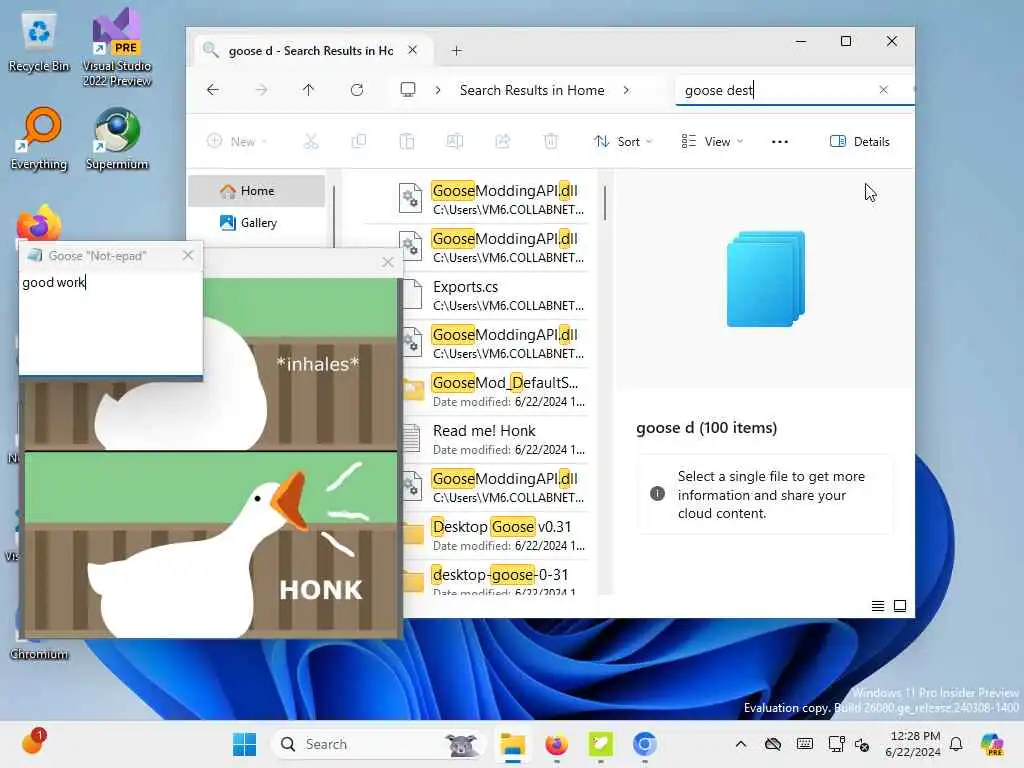Viewport: 1024px width, 768px height.
Task: Click the Paste clipboard icon
Action: [407, 141]
